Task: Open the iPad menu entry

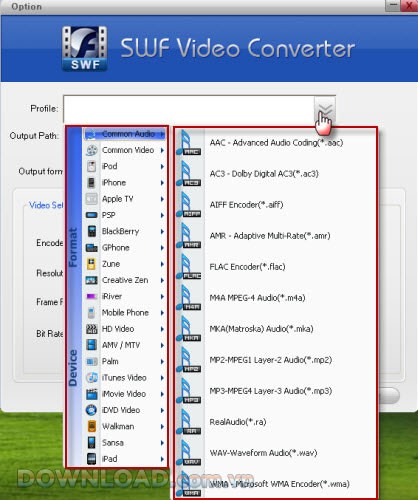Action: tap(125, 459)
